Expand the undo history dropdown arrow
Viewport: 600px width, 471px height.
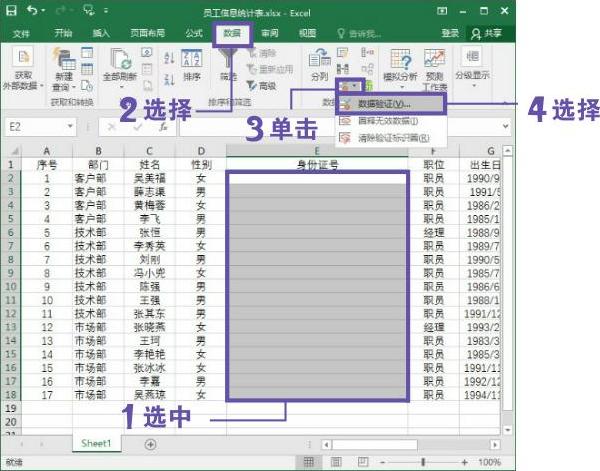click(43, 11)
